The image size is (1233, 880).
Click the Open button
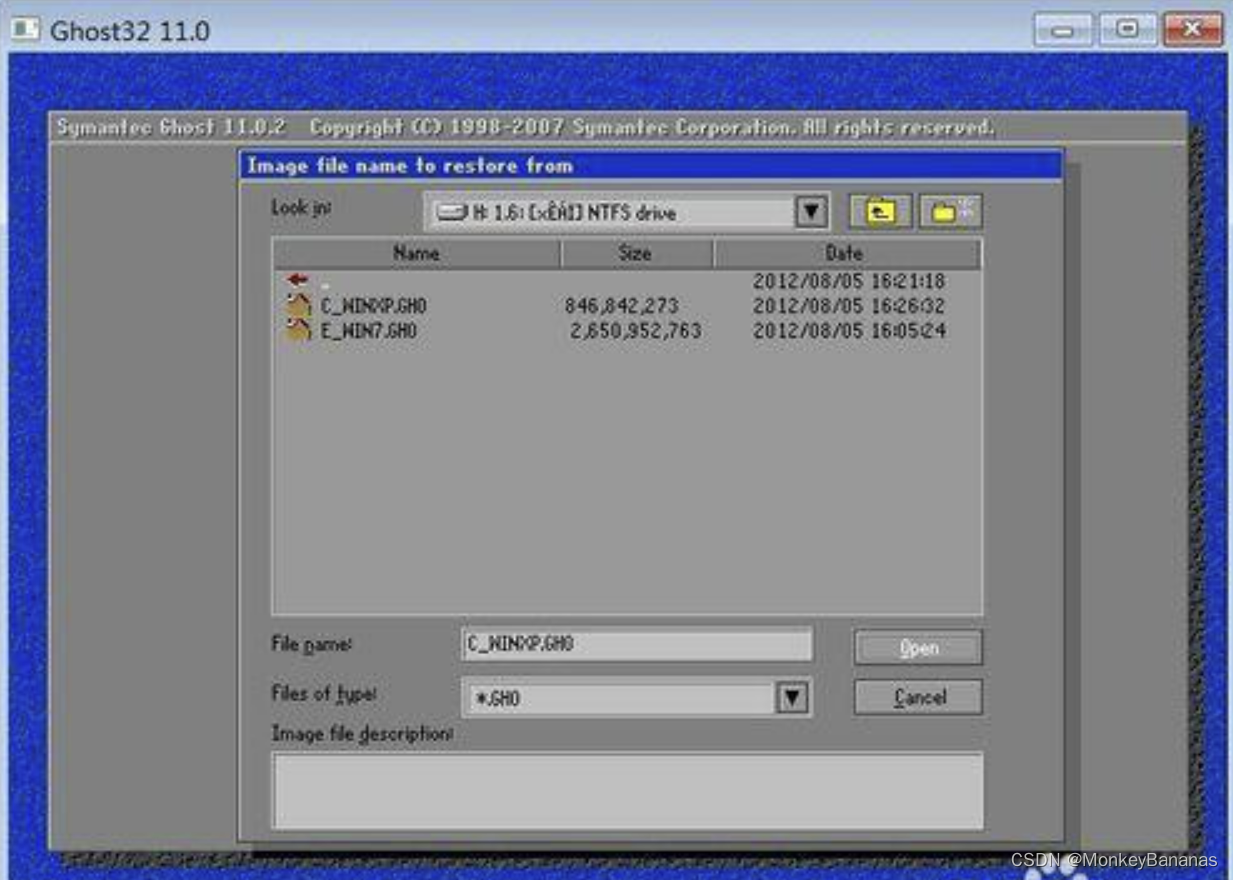(918, 647)
